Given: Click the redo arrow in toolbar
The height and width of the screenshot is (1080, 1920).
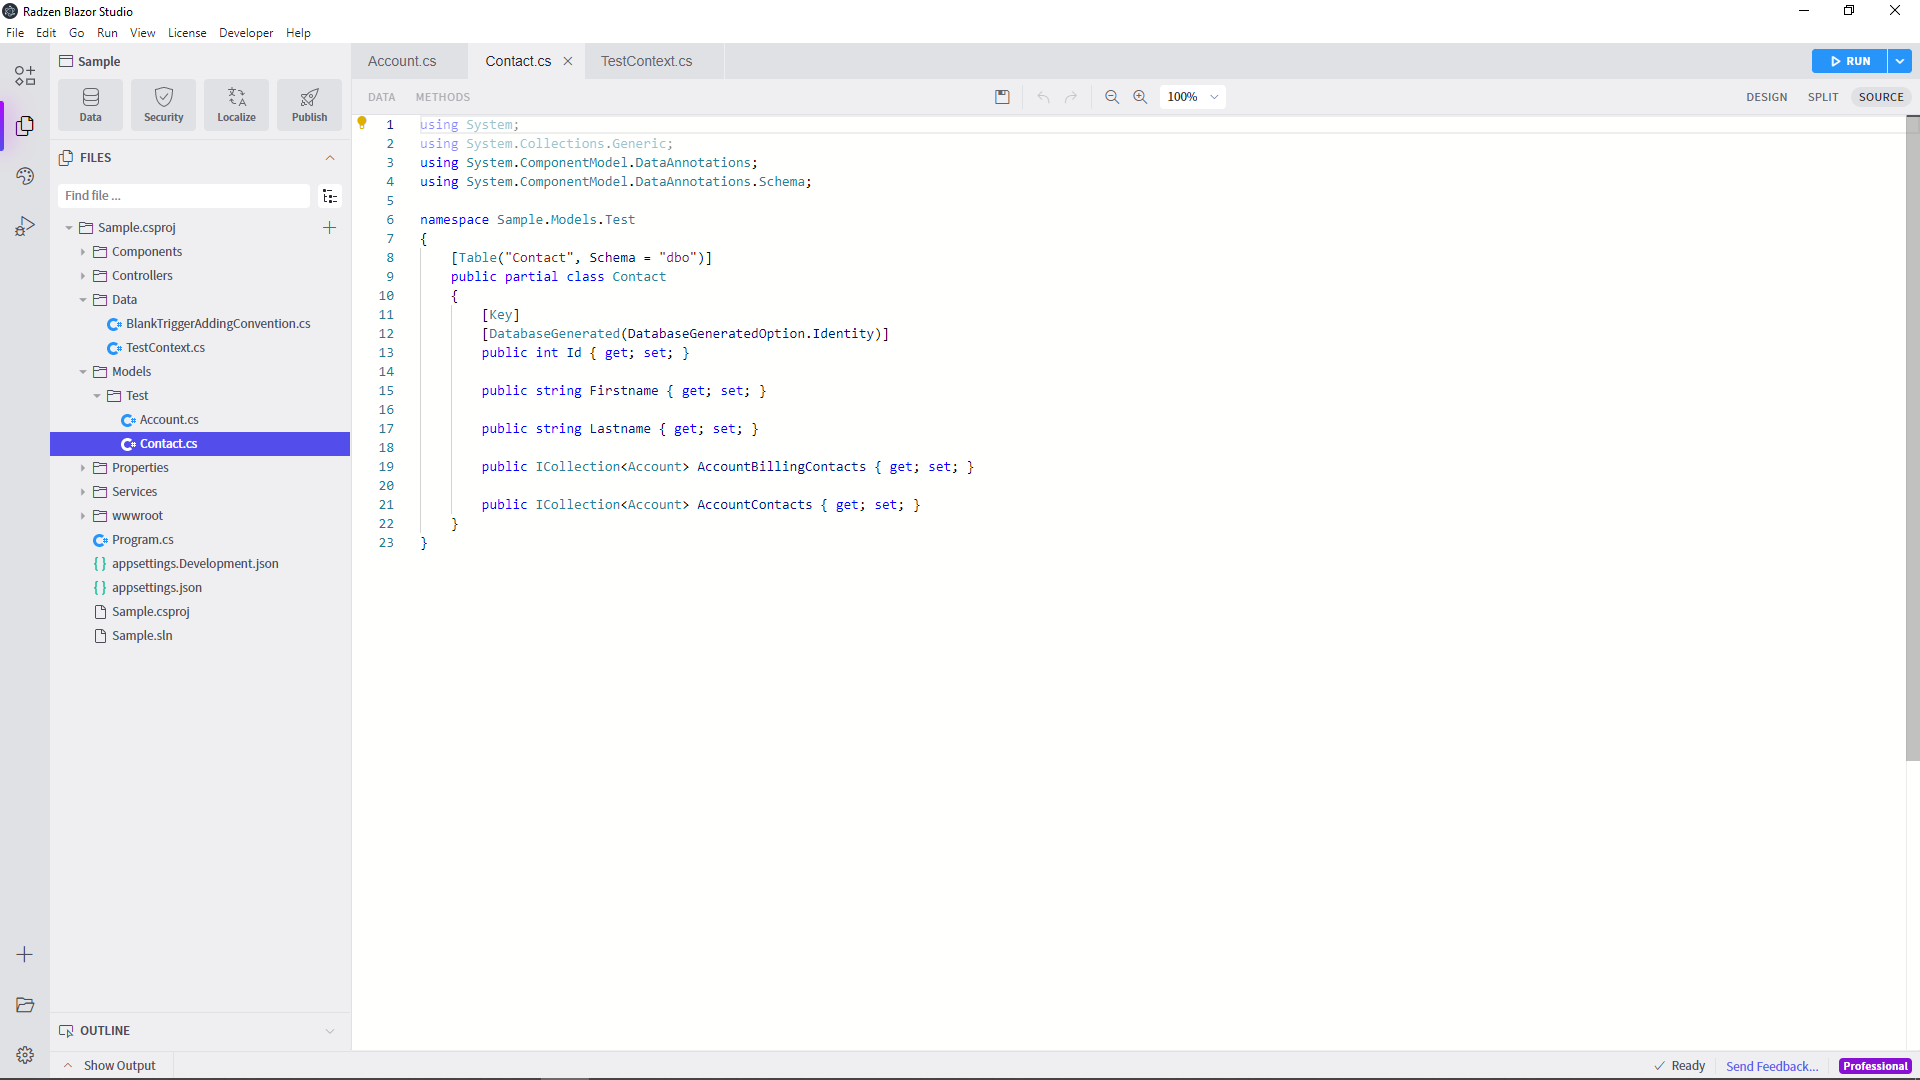Looking at the screenshot, I should coord(1071,97).
